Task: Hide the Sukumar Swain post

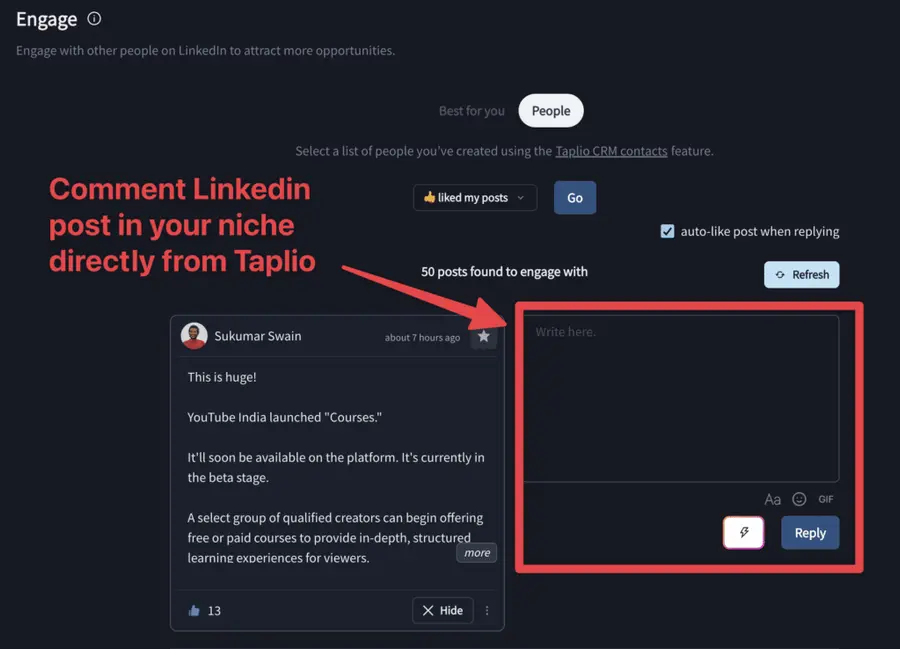Action: [443, 611]
